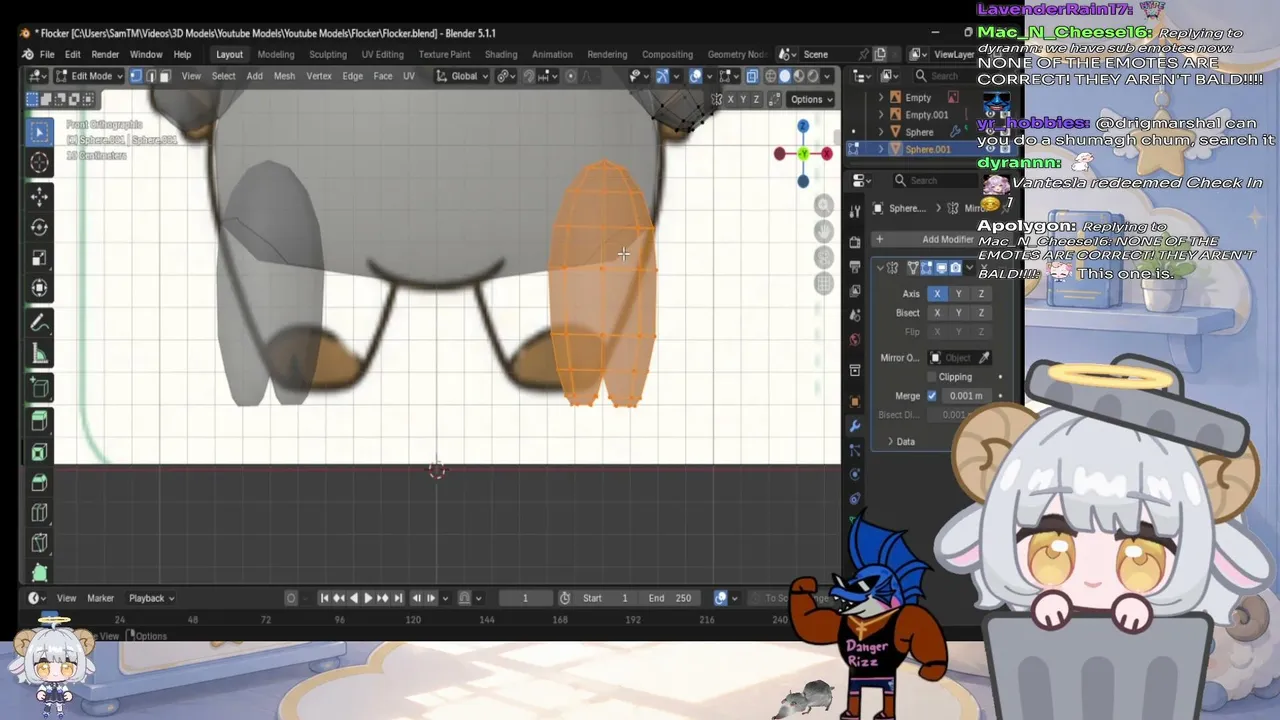Switch perspective/orthographic view via grid icon

click(823, 283)
